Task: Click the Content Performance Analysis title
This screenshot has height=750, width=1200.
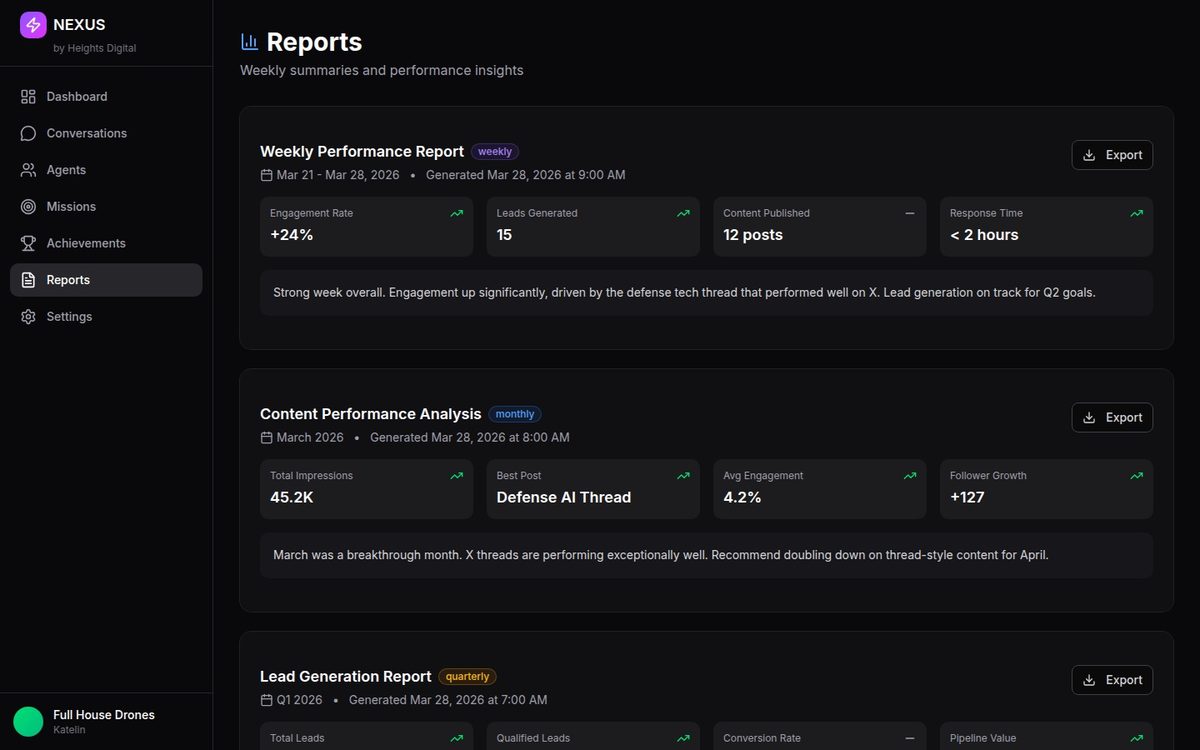Action: click(371, 414)
